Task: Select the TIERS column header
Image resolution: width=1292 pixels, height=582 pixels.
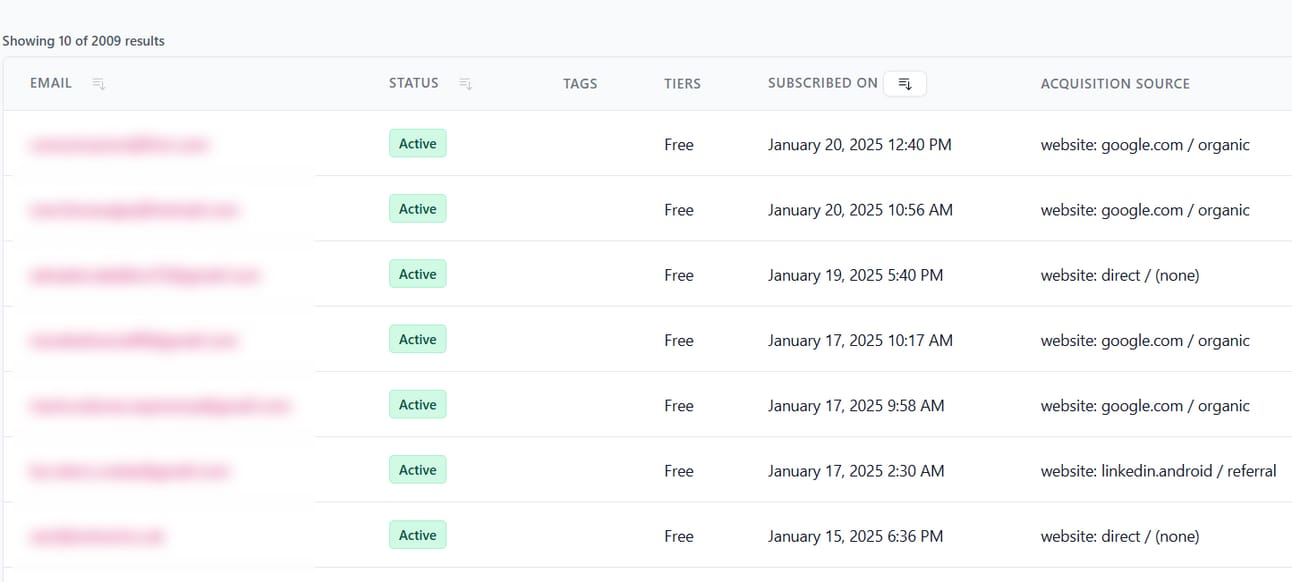Action: tap(682, 84)
